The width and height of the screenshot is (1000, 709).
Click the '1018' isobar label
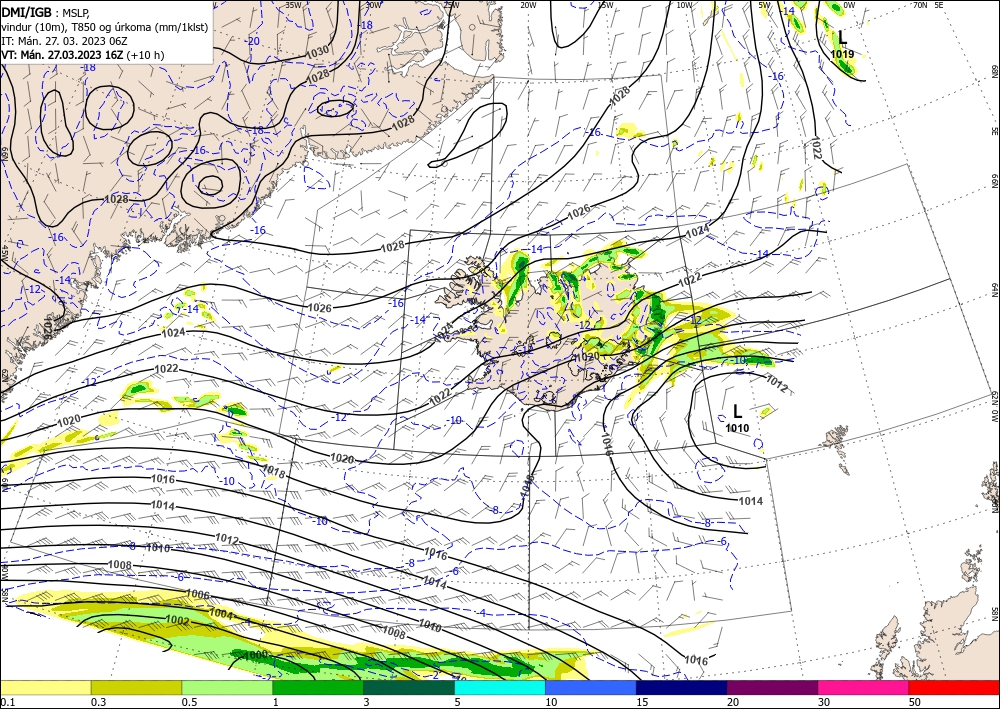tap(274, 471)
